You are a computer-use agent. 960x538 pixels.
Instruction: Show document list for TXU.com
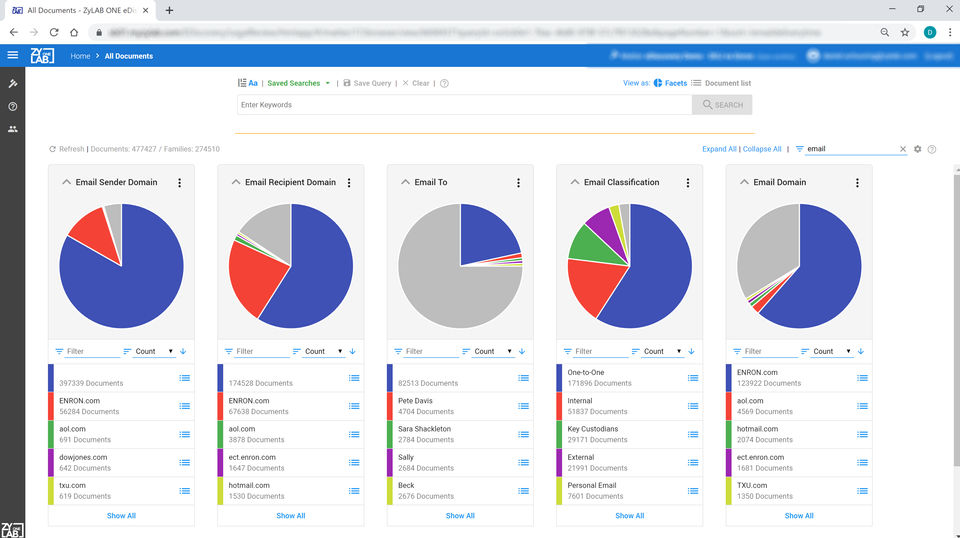pos(862,491)
